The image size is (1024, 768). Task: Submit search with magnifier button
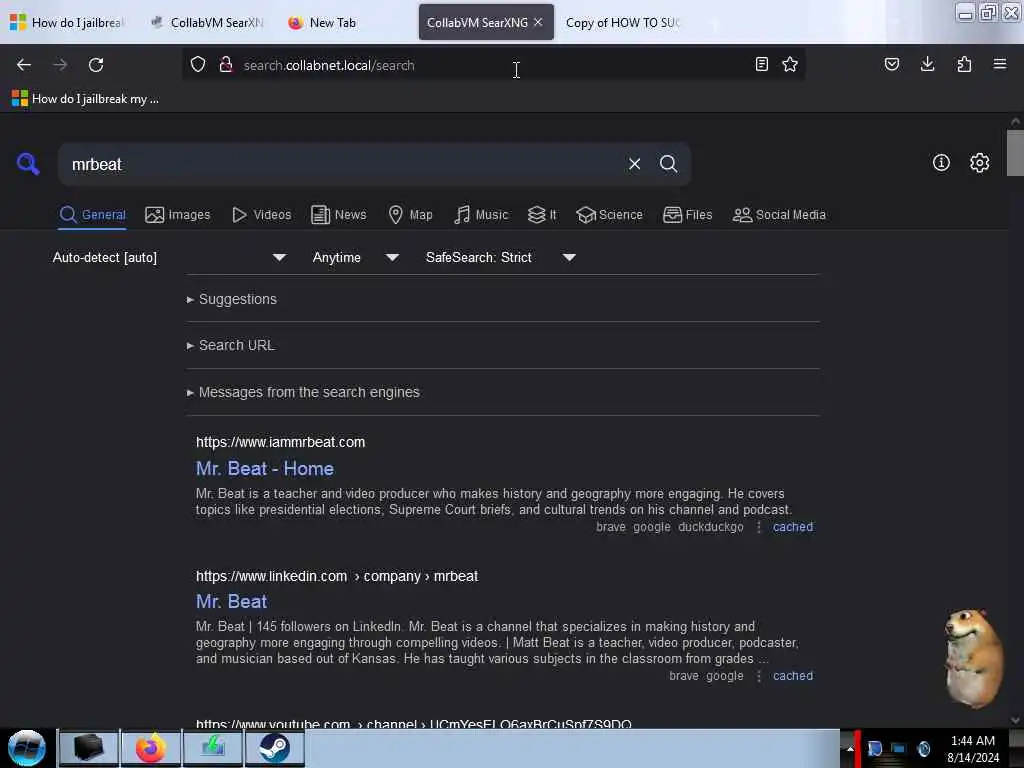point(669,164)
